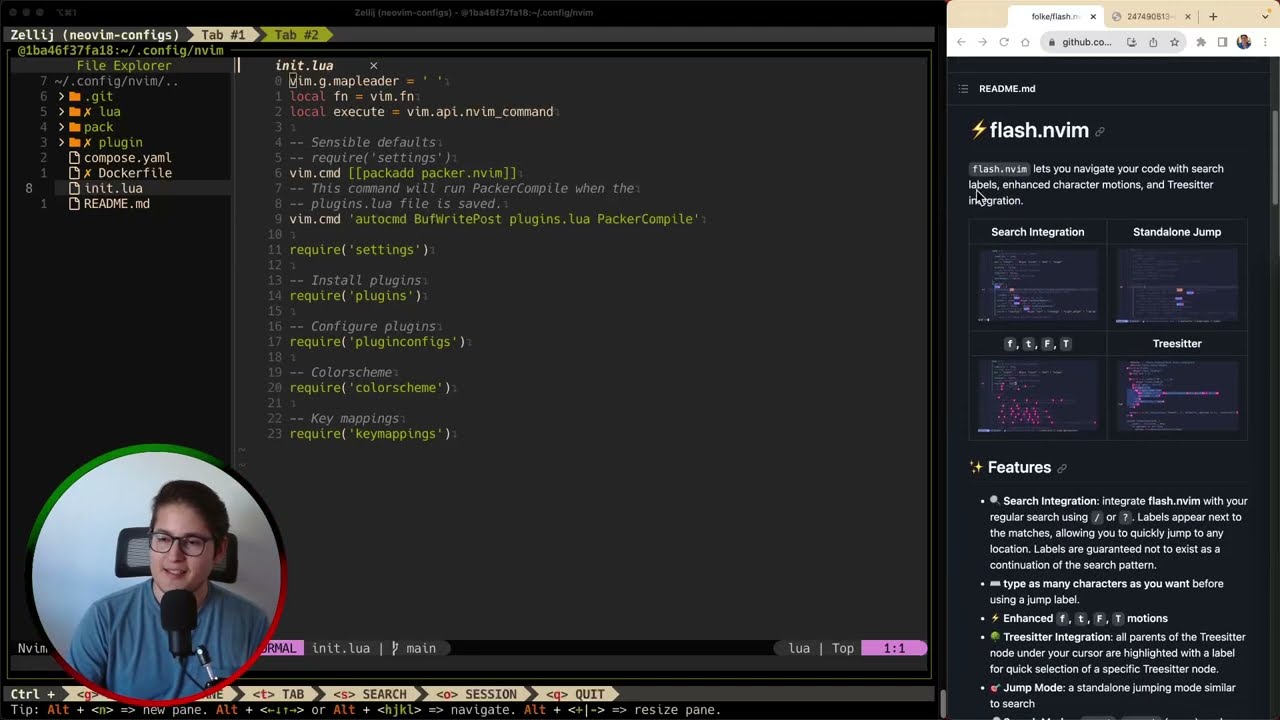Switch to Zellij Tab #1
This screenshot has width=1280, height=720.
pyautogui.click(x=223, y=35)
